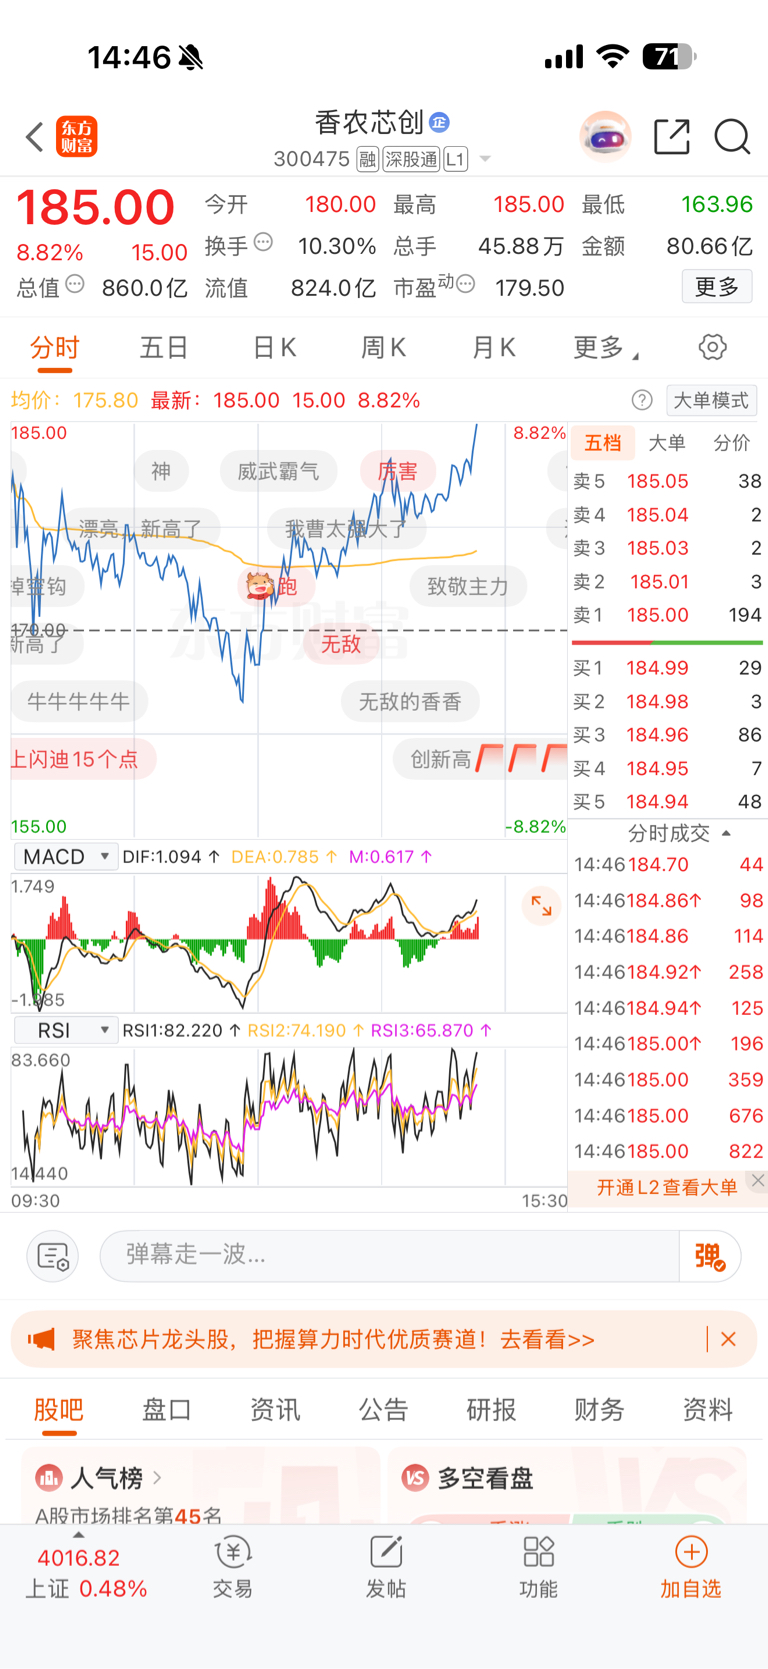Switch to the 日K chart tab
The image size is (768, 1669).
click(274, 347)
